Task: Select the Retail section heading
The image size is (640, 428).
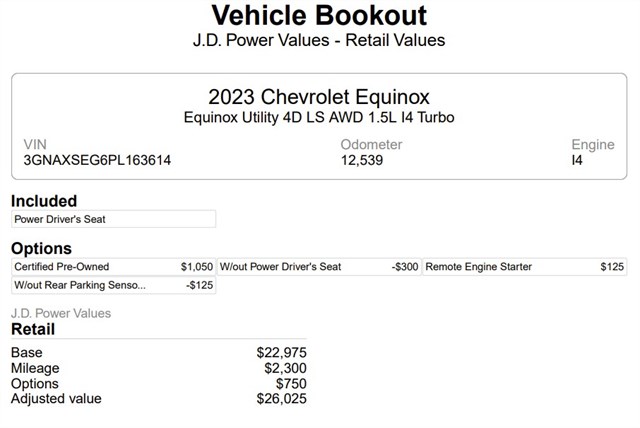Action: click(33, 329)
